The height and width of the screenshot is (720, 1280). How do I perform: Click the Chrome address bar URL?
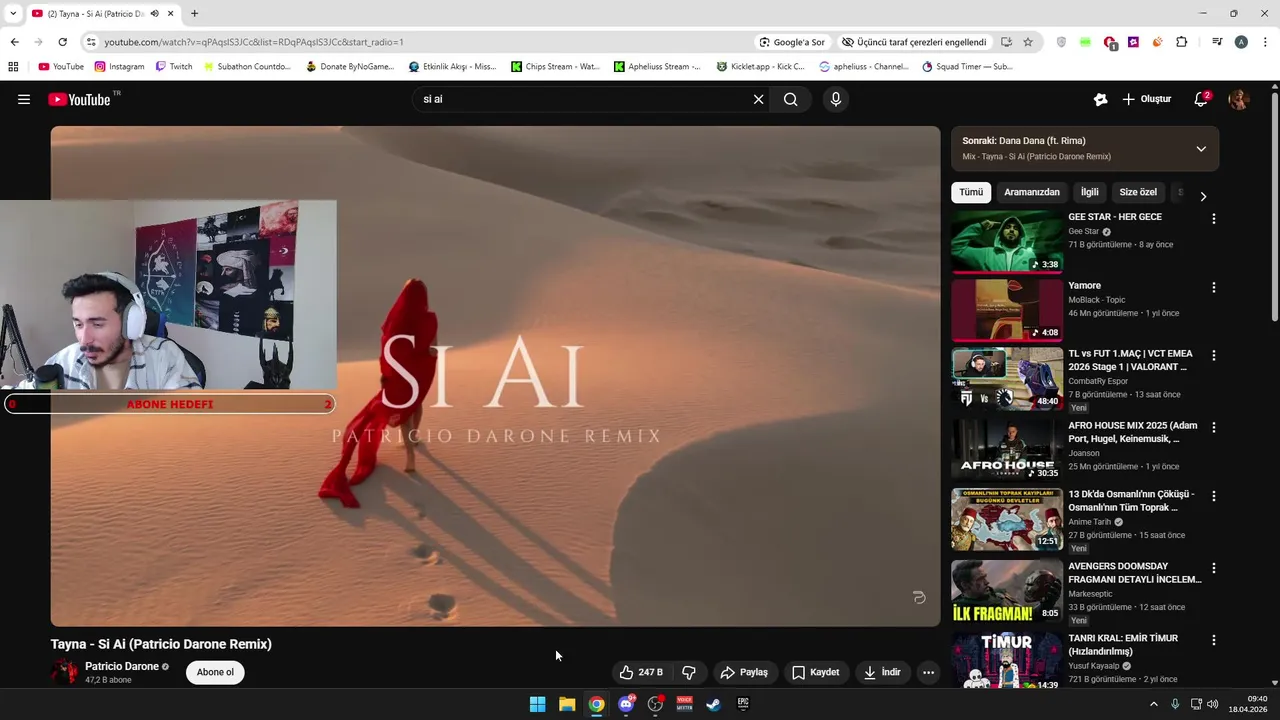[254, 42]
